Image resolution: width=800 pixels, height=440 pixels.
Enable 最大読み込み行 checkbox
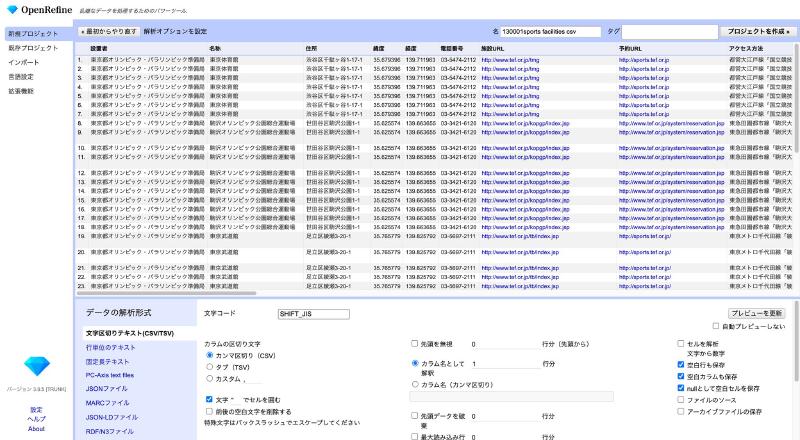tap(415, 436)
